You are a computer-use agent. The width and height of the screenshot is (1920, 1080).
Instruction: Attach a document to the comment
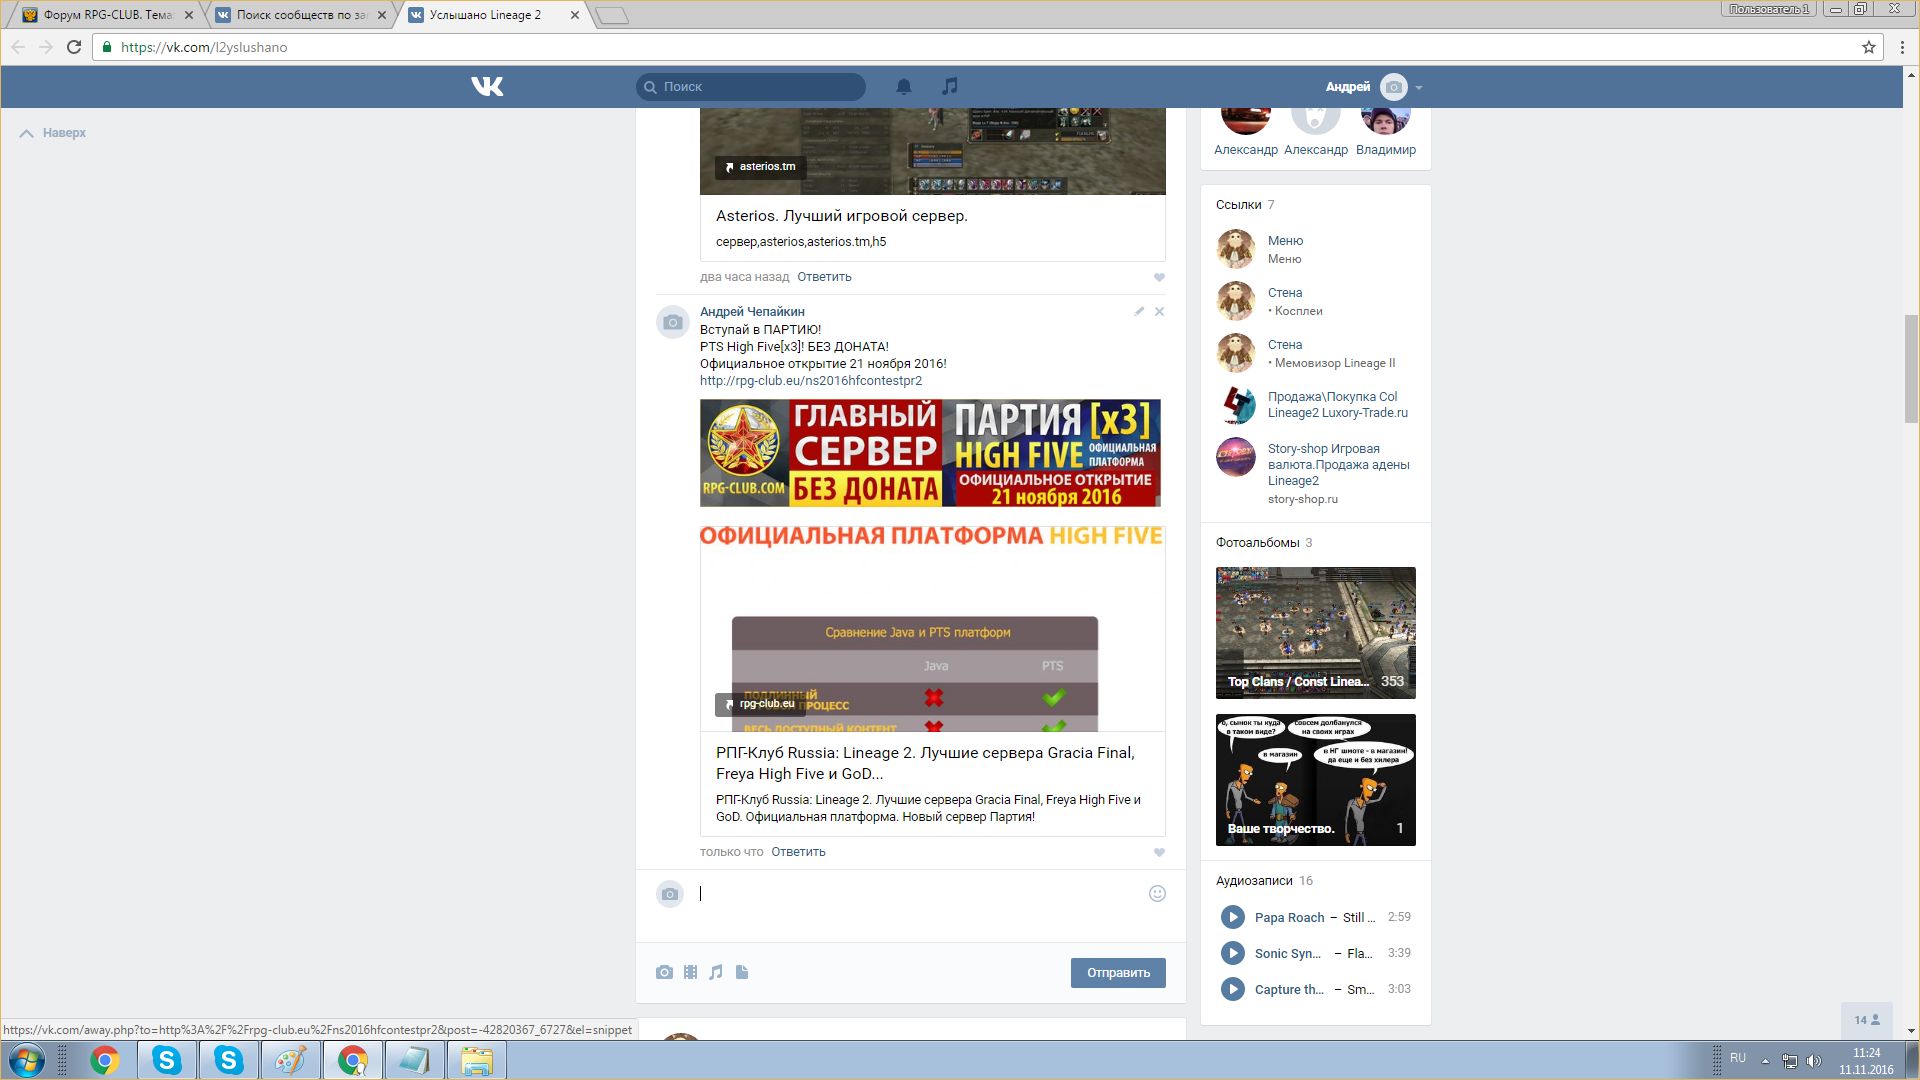[x=742, y=972]
